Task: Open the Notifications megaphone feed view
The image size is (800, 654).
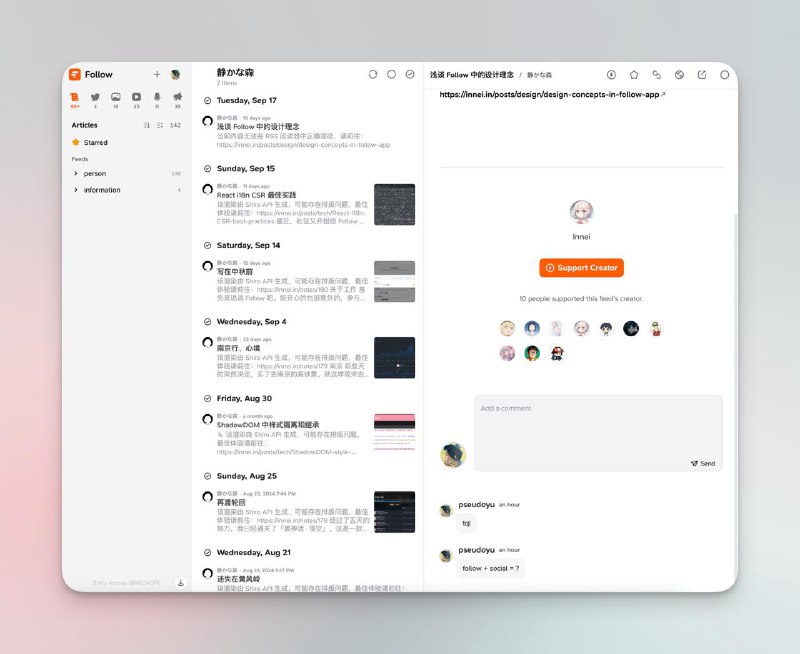Action: coord(177,97)
